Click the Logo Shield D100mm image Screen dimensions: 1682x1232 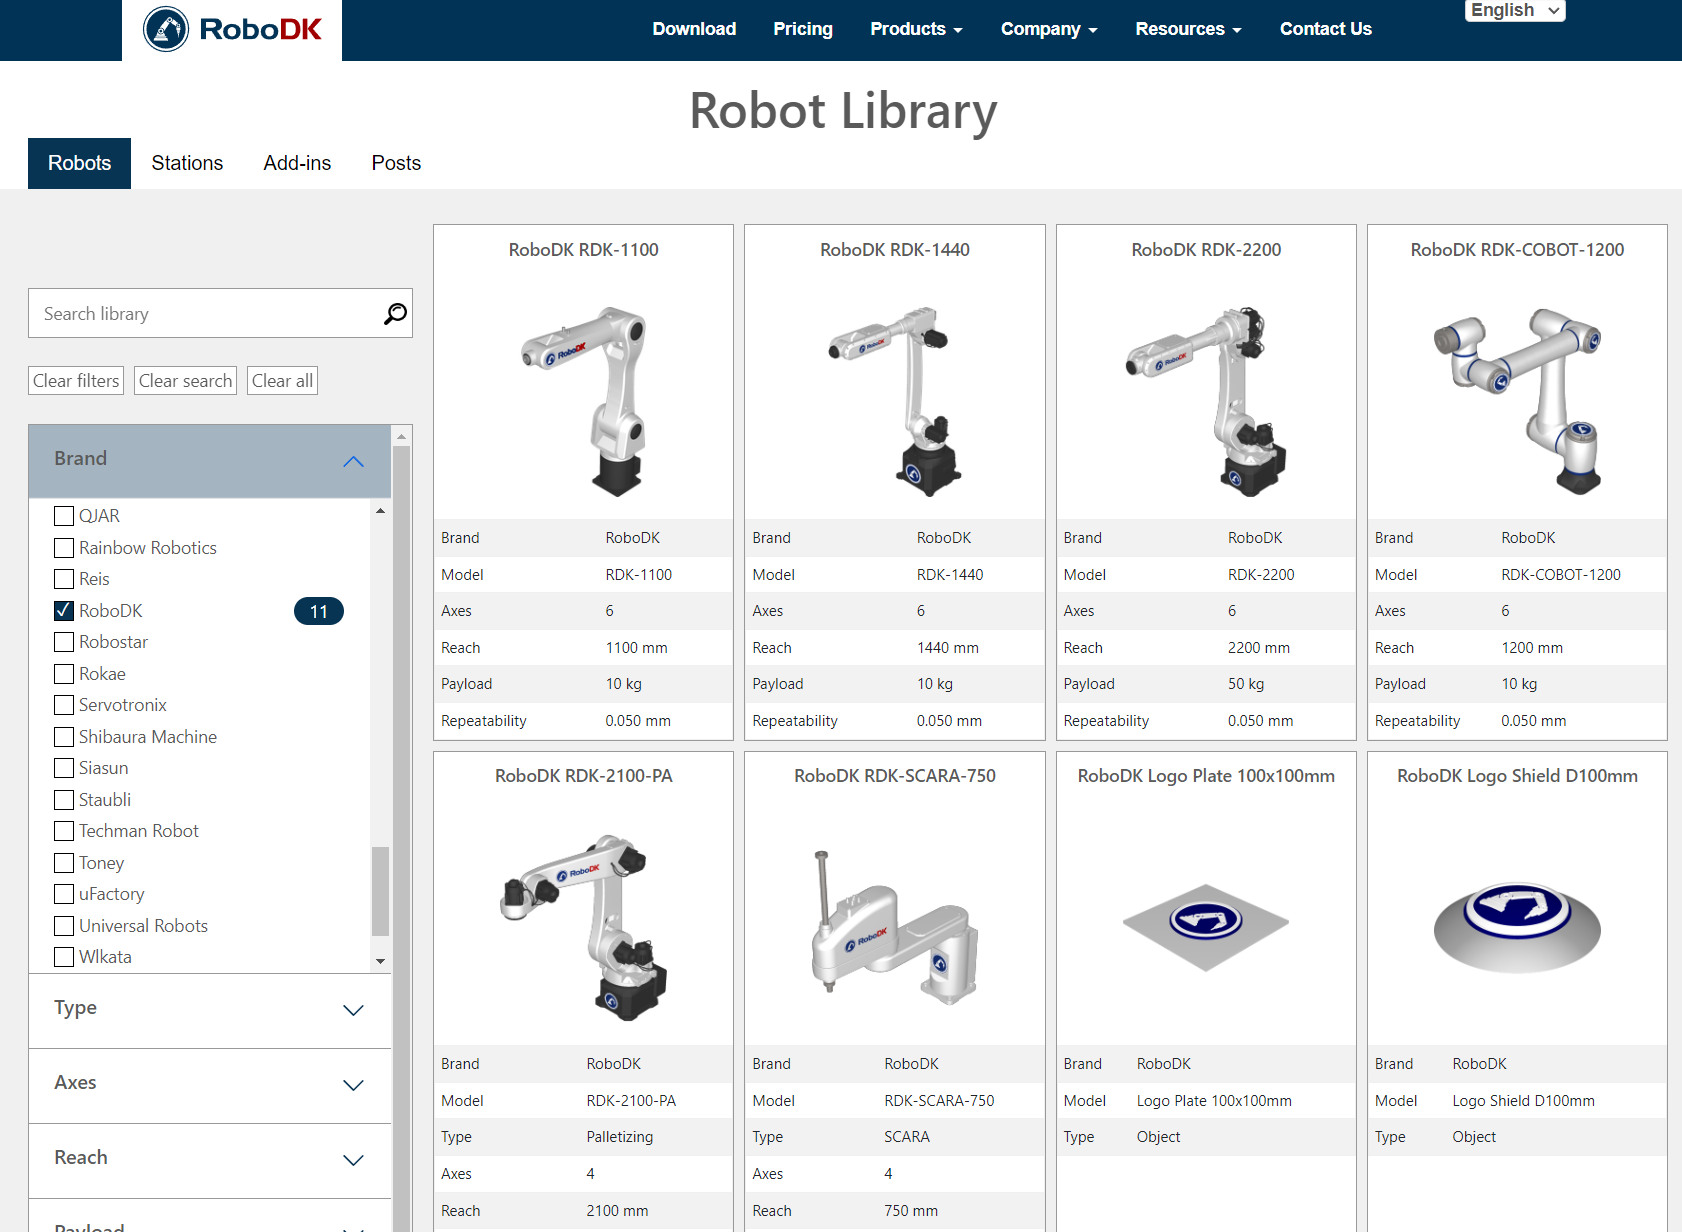pyautogui.click(x=1517, y=927)
